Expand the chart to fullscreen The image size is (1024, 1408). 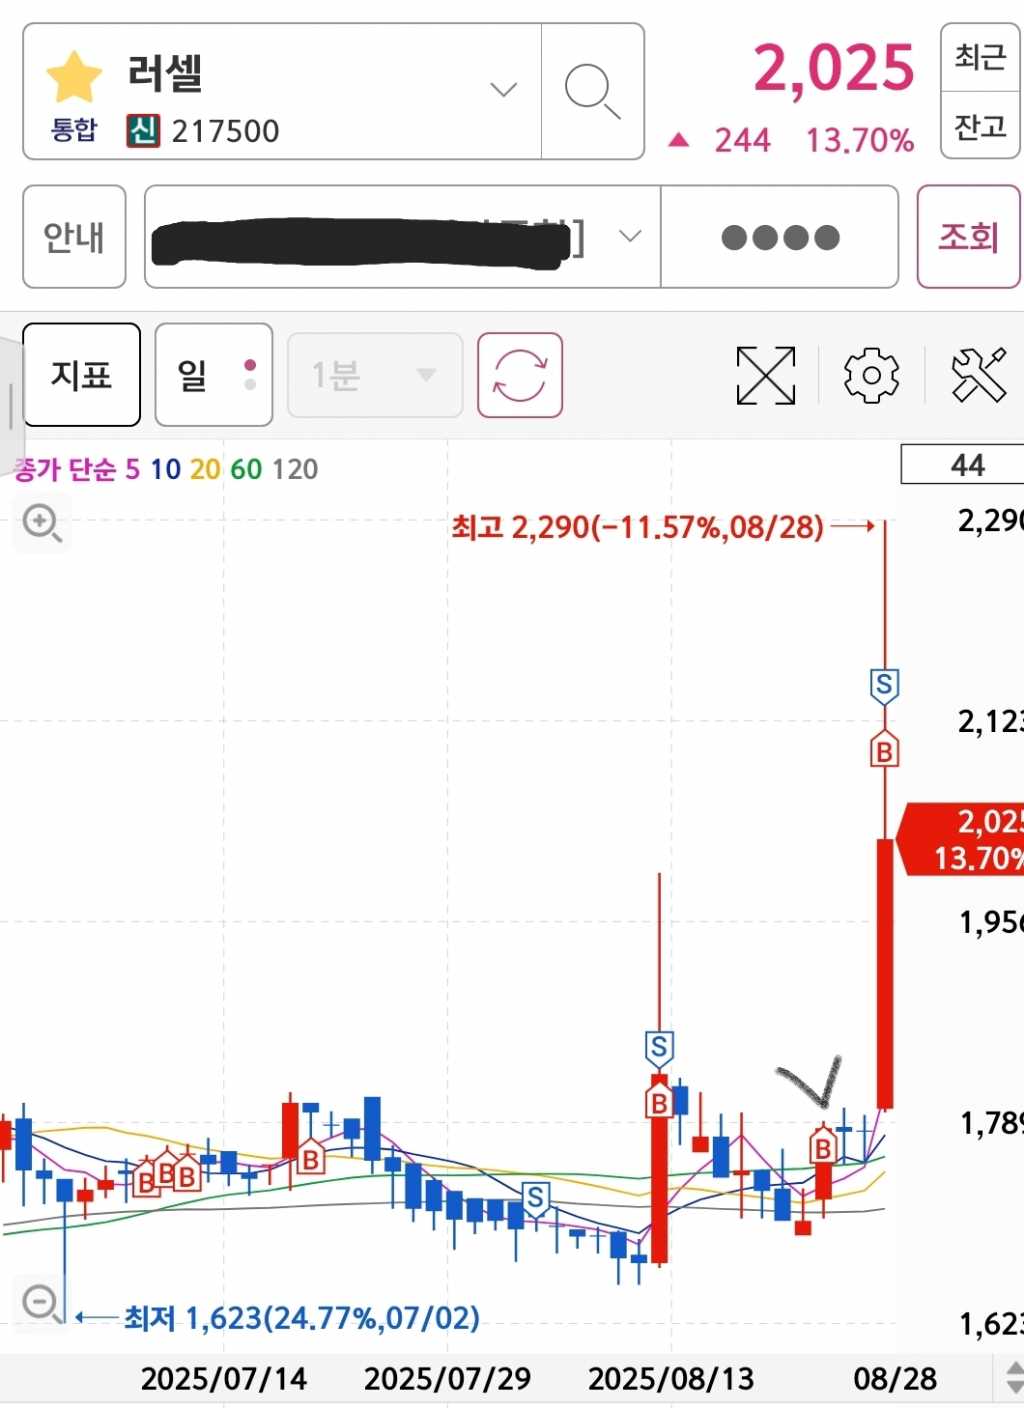click(x=765, y=375)
